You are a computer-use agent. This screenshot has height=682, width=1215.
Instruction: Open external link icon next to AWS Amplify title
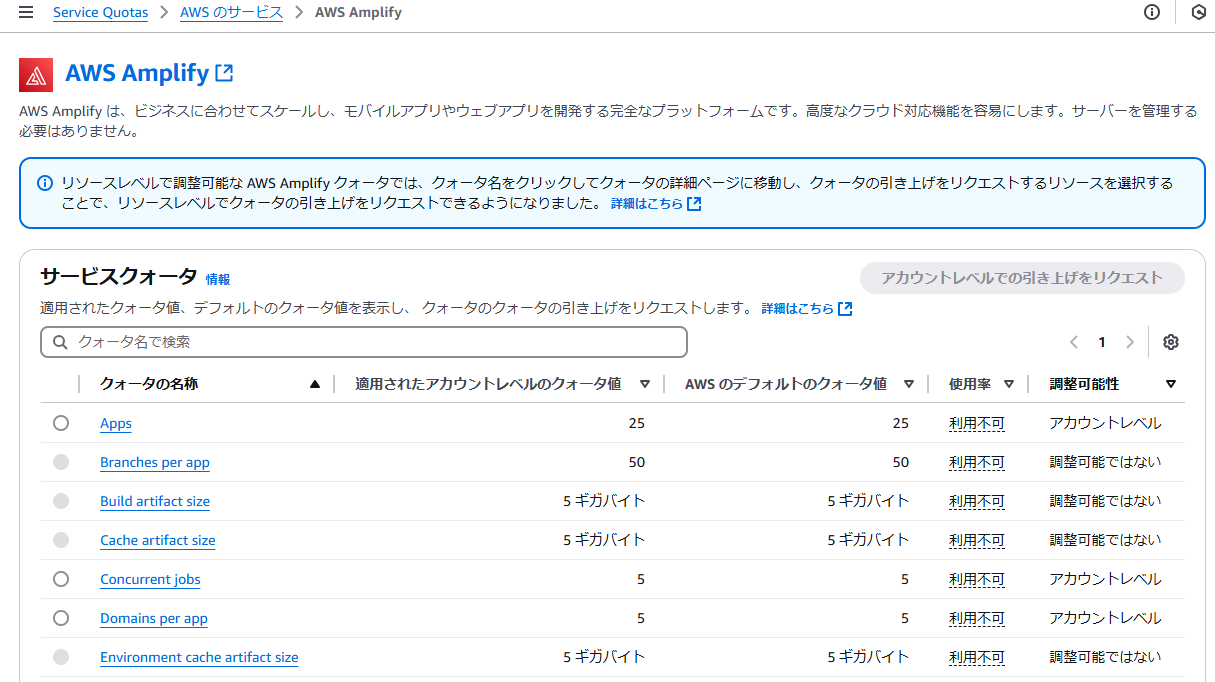tap(225, 73)
